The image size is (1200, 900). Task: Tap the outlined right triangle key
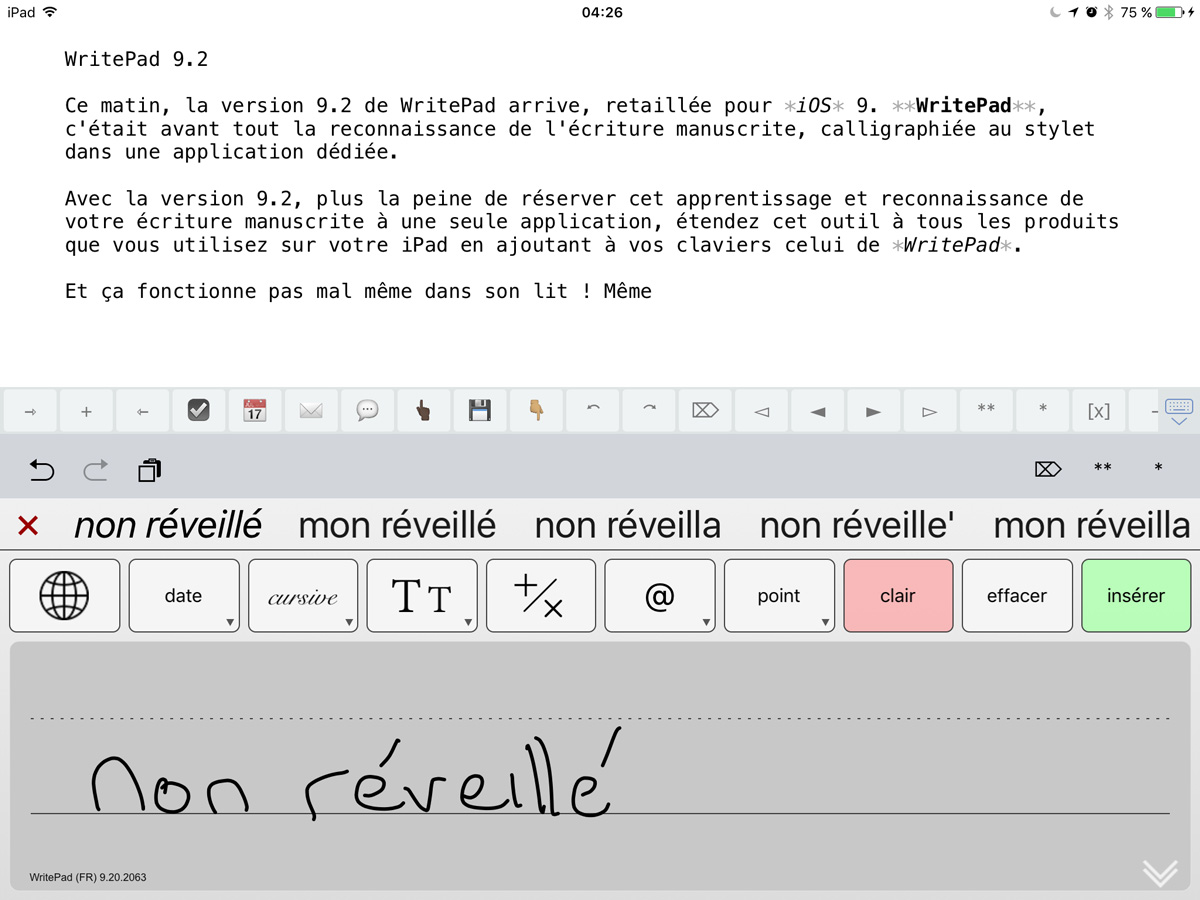coord(930,411)
